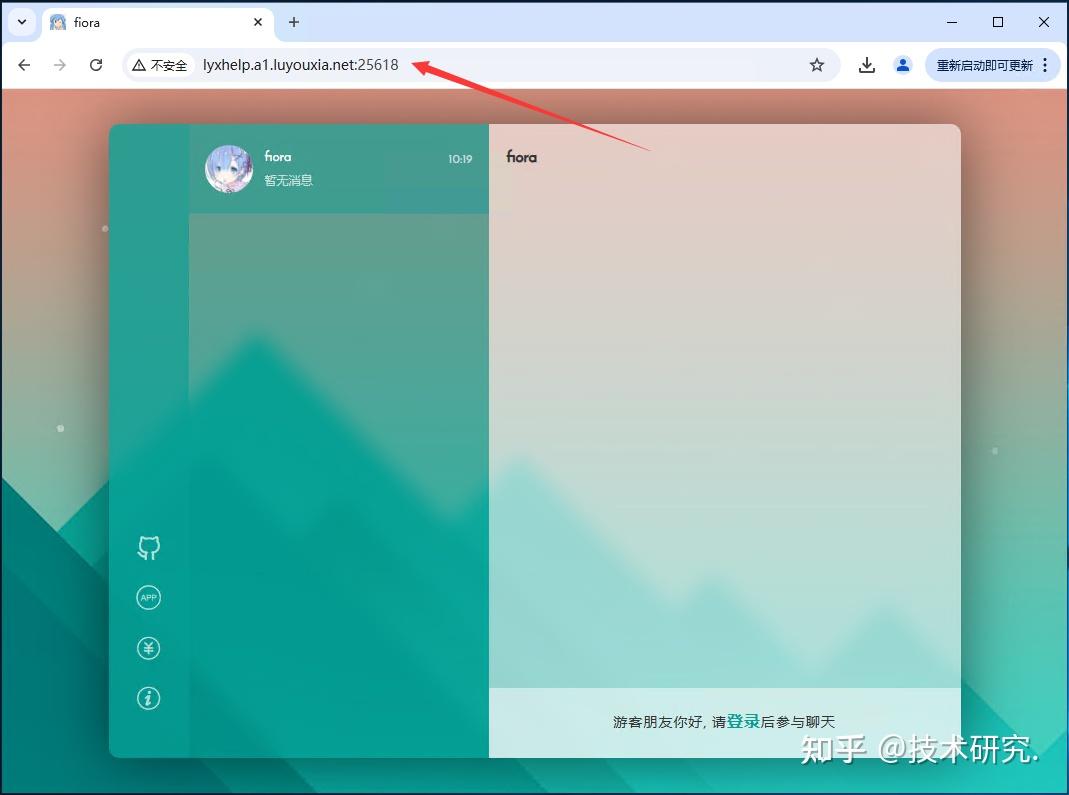Reload the page
Viewport: 1069px width, 795px height.
(96, 65)
